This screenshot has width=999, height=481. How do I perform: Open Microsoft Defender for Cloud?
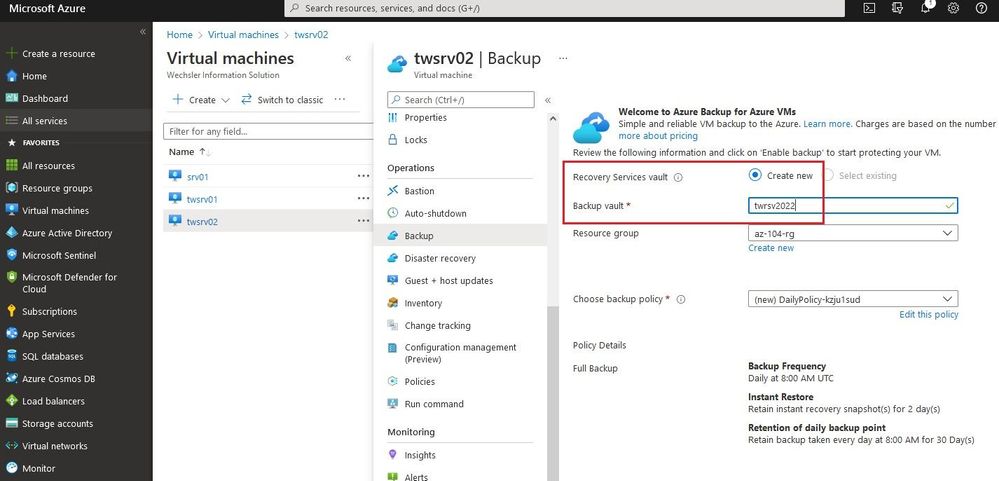[x=69, y=283]
